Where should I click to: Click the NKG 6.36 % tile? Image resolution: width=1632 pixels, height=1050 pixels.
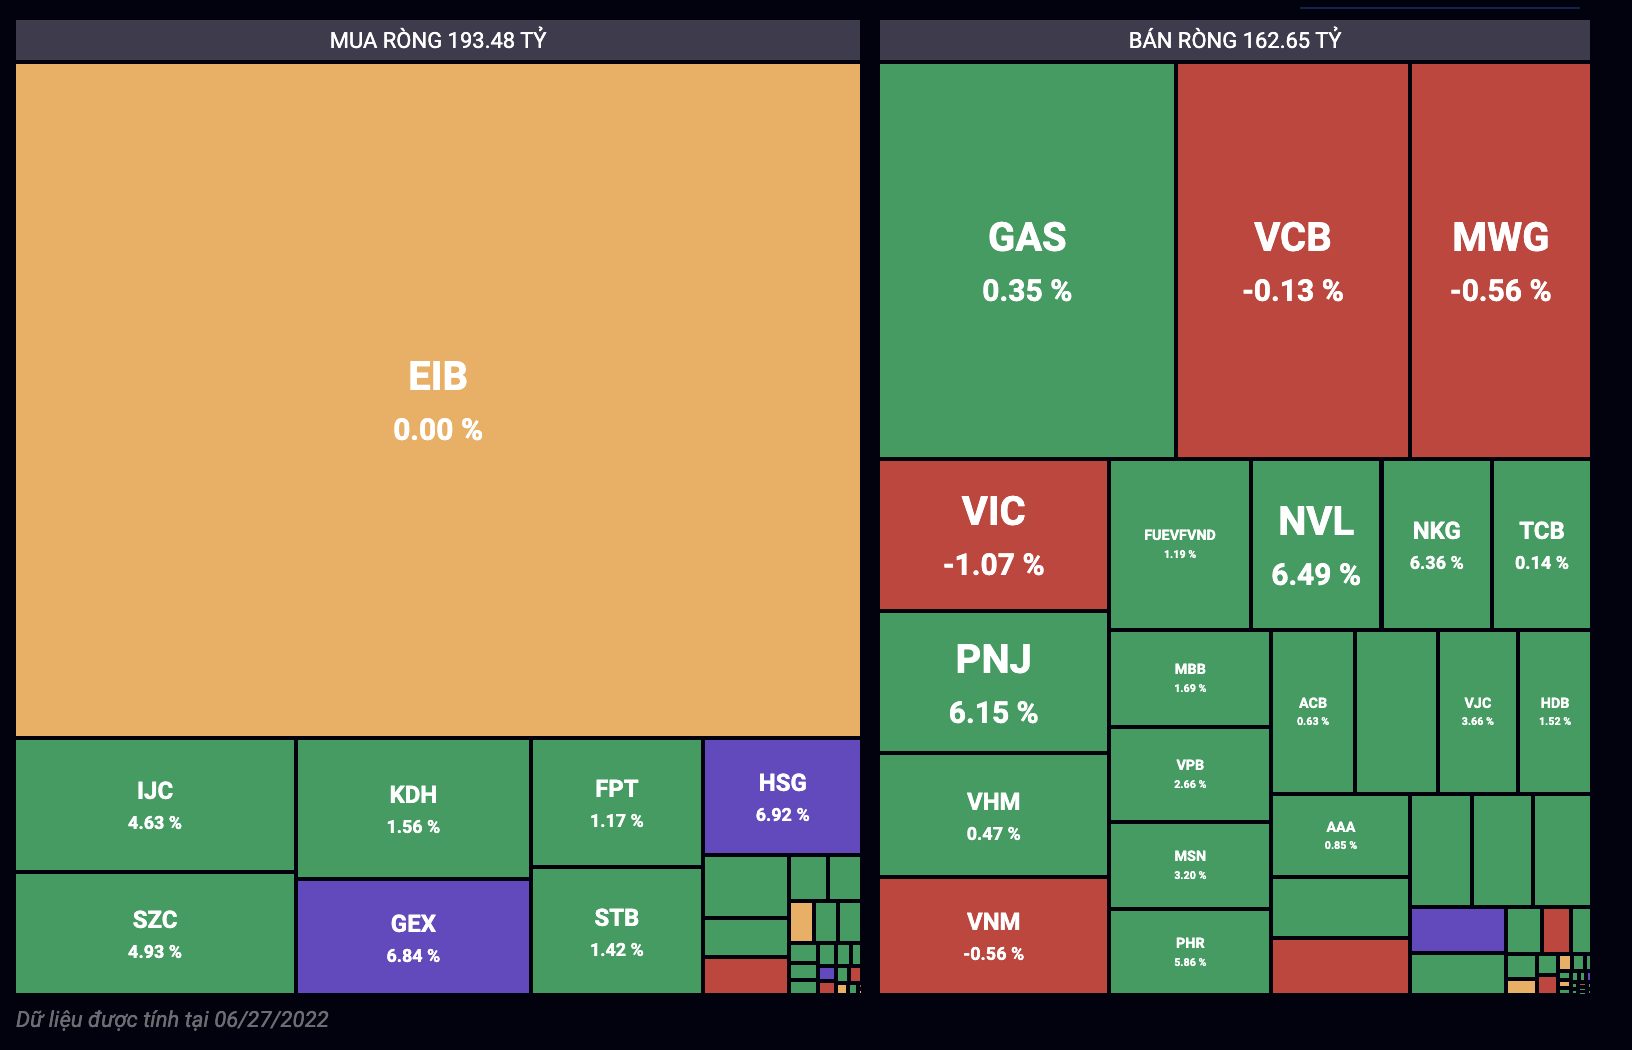pos(1436,545)
